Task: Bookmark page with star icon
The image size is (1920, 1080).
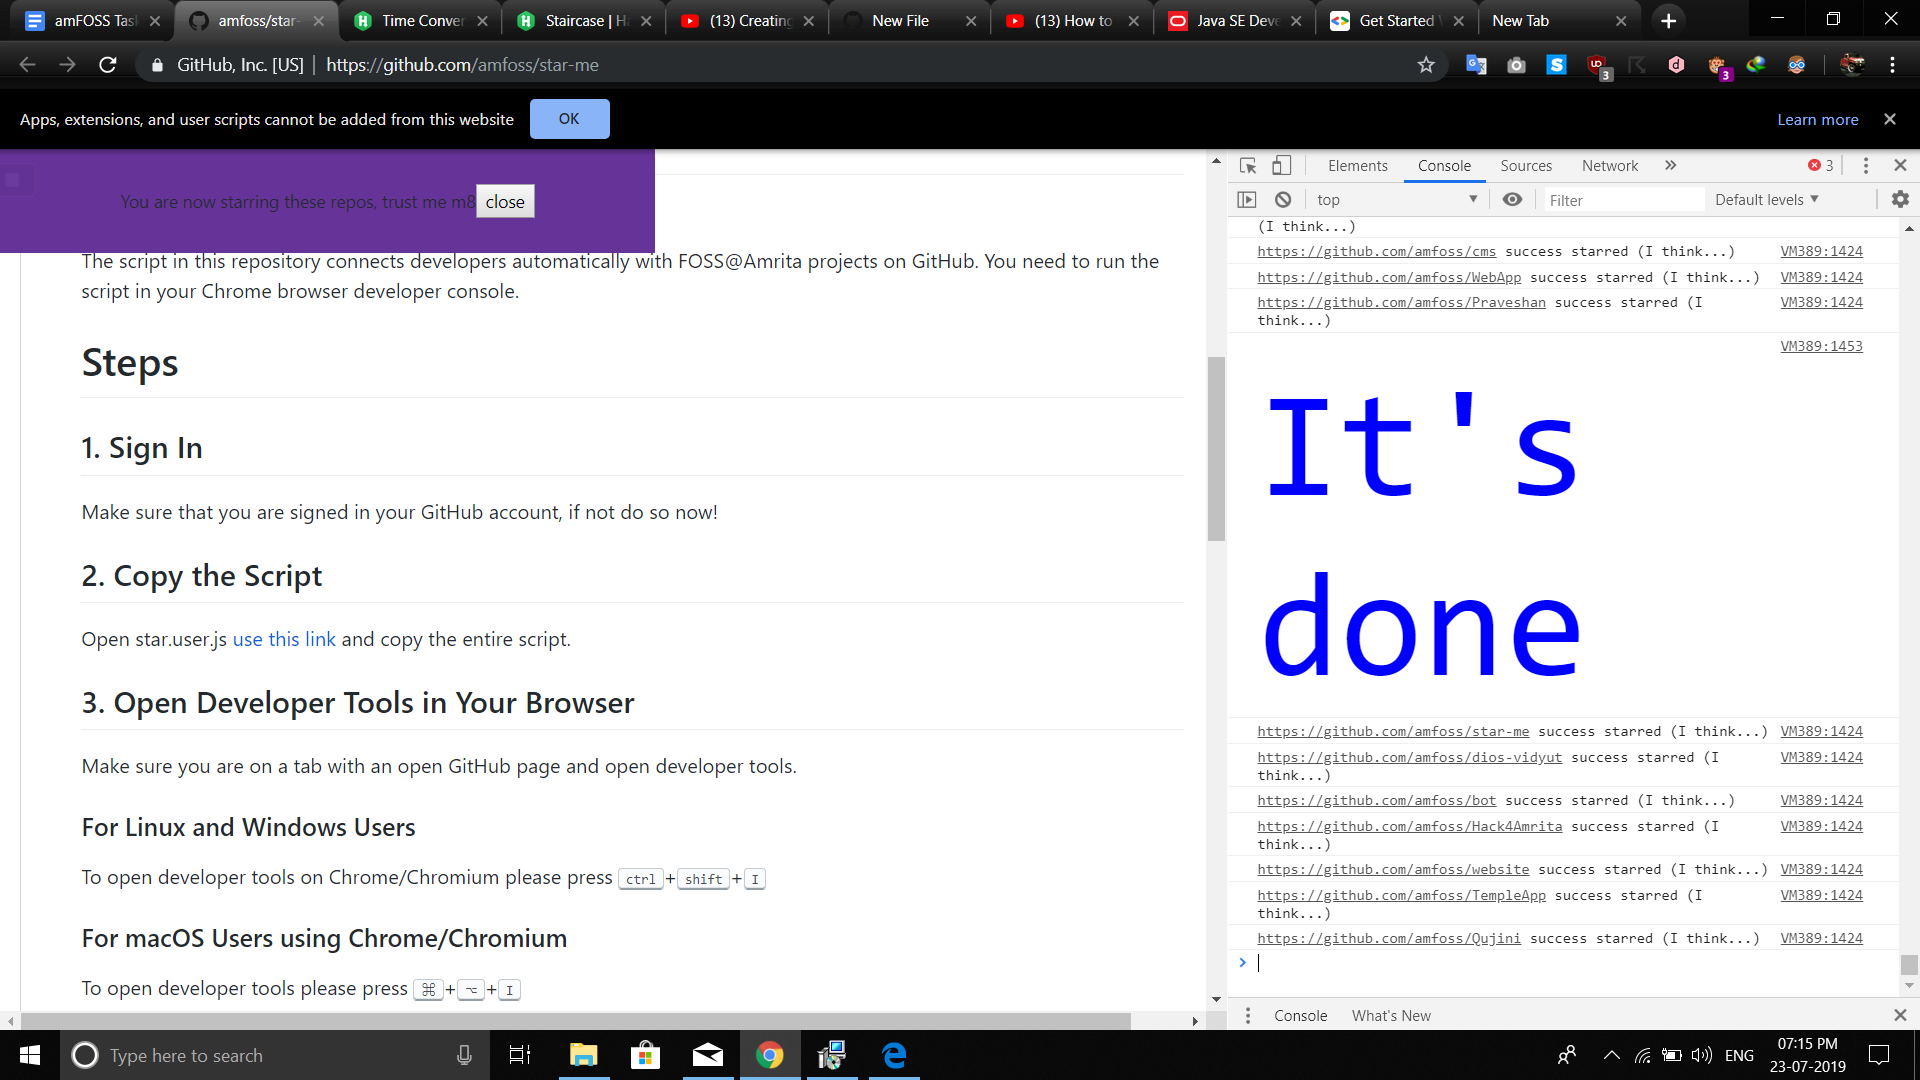Action: [1426, 65]
